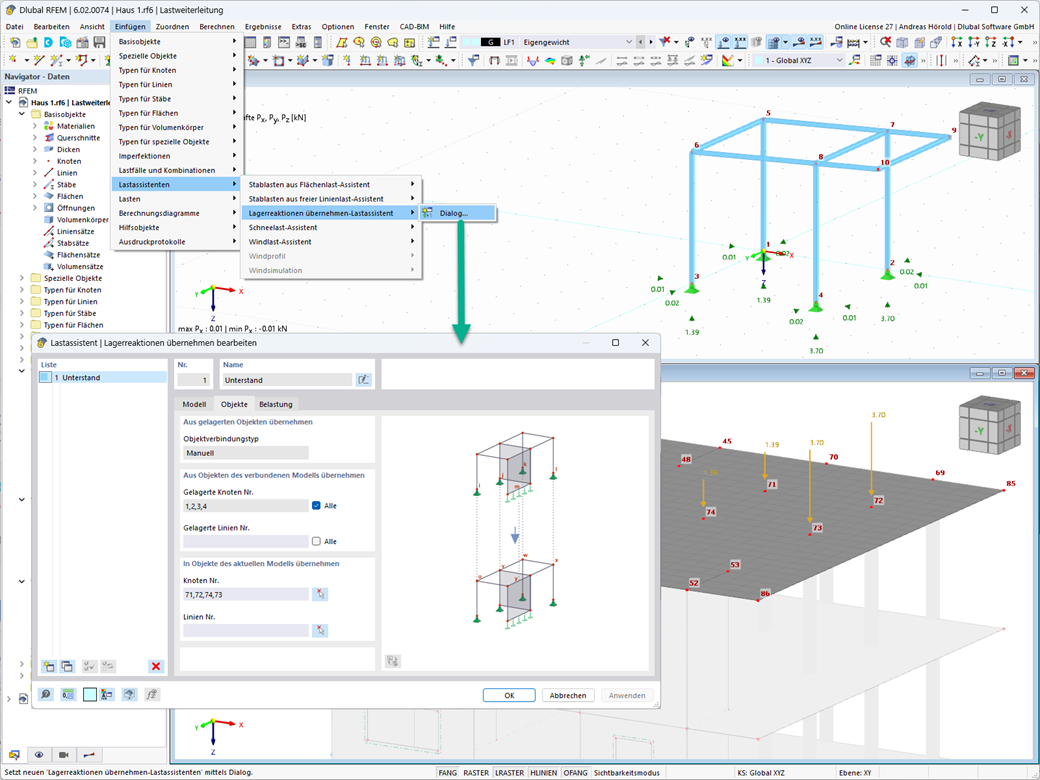The width and height of the screenshot is (1040, 780).
Task: Click Anwenden in the Lastassistent dialog
Action: pyautogui.click(x=627, y=695)
